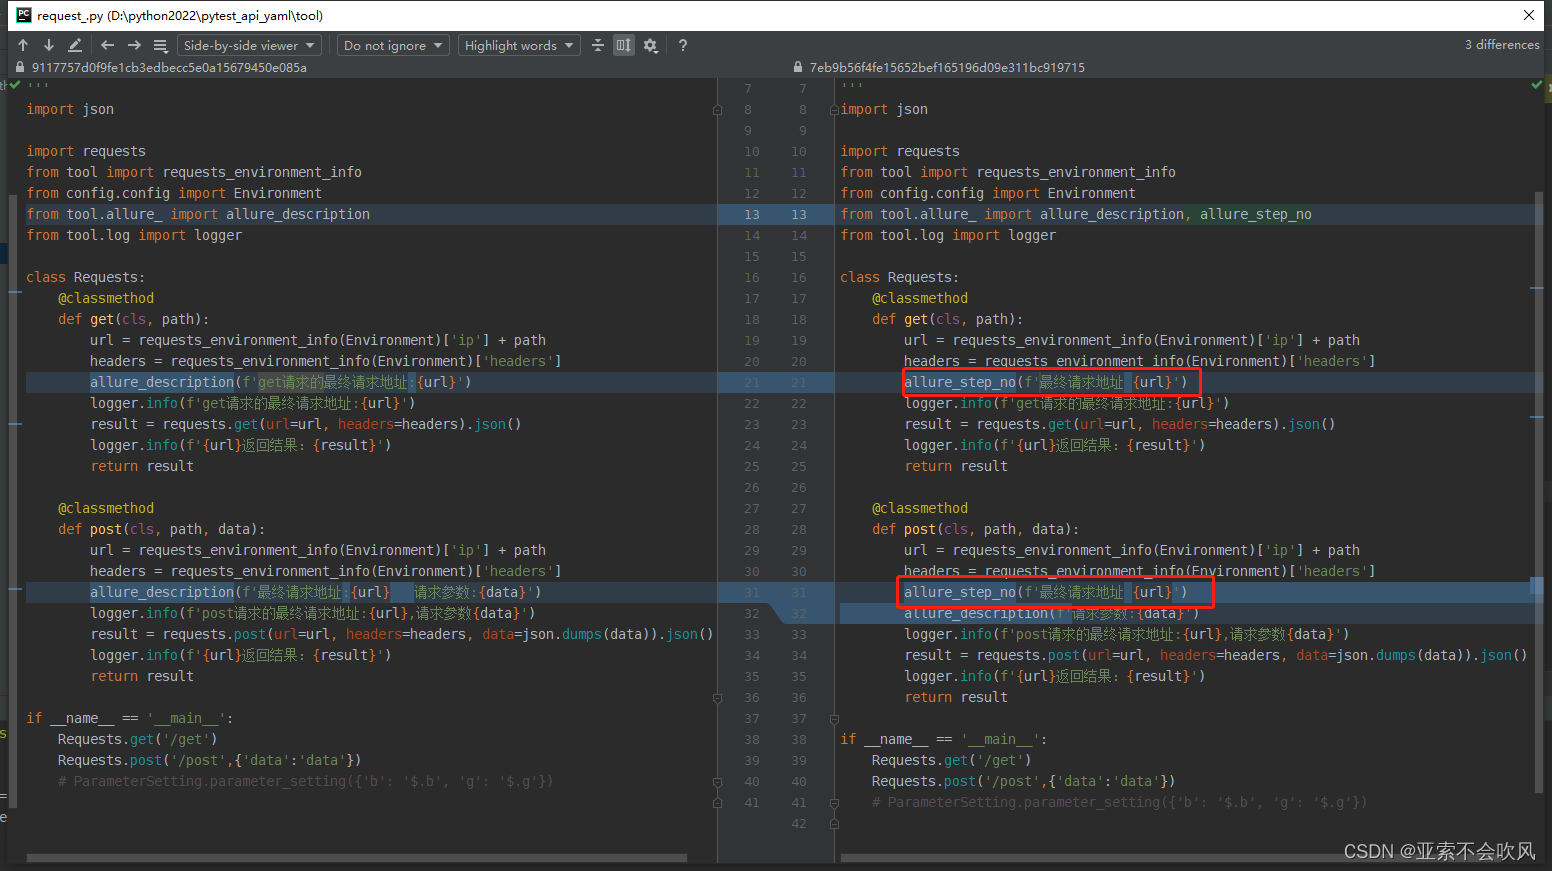
Task: Toggle fold marker at right line 41
Action: click(834, 802)
